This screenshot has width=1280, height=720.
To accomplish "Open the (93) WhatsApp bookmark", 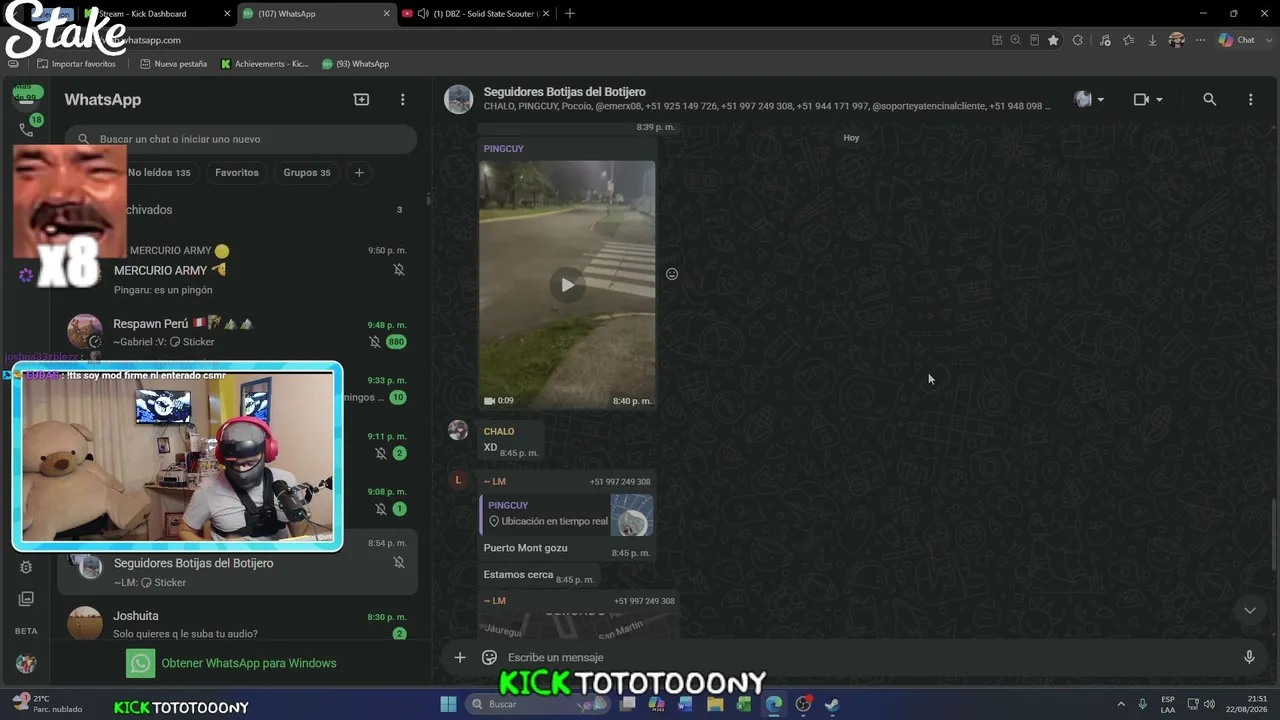I will [355, 64].
